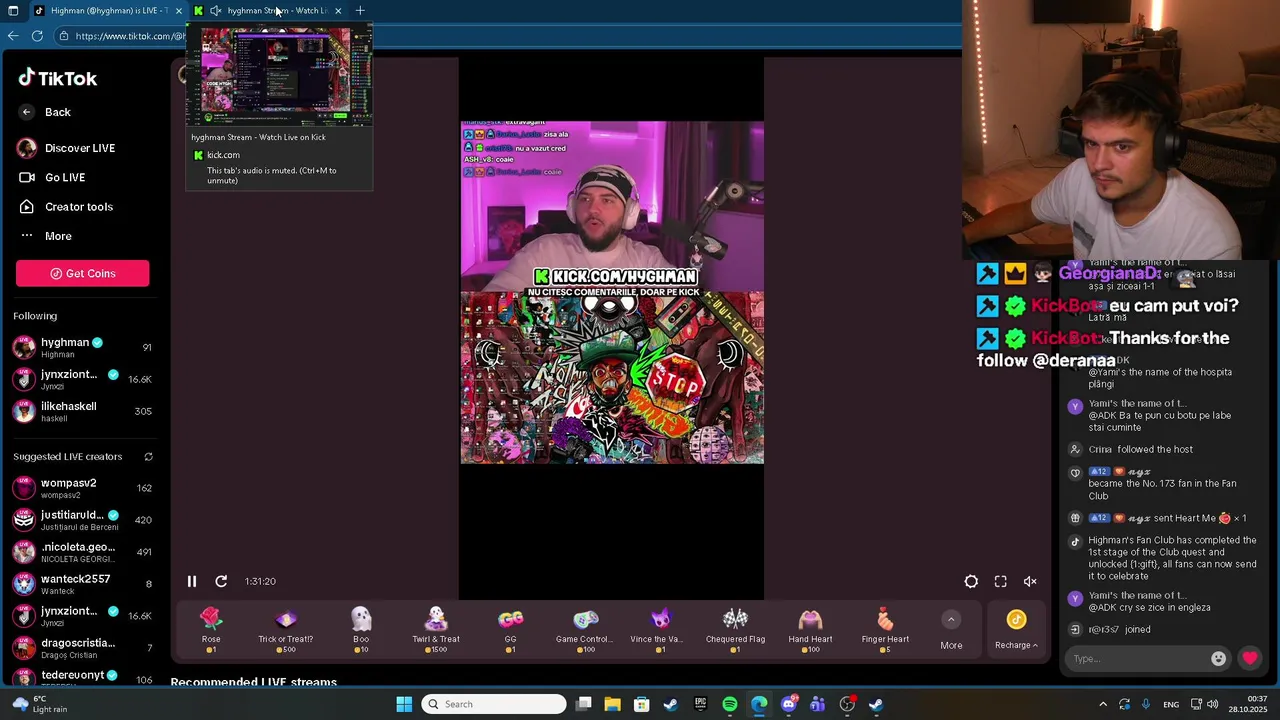The height and width of the screenshot is (720, 1280).
Task: Refresh the browser page
Action: (37, 36)
